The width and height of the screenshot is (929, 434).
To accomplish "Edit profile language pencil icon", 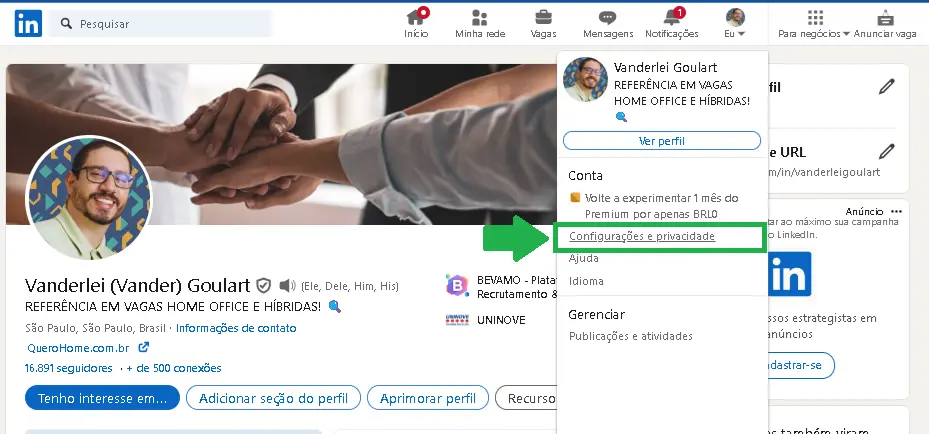I will 886,87.
